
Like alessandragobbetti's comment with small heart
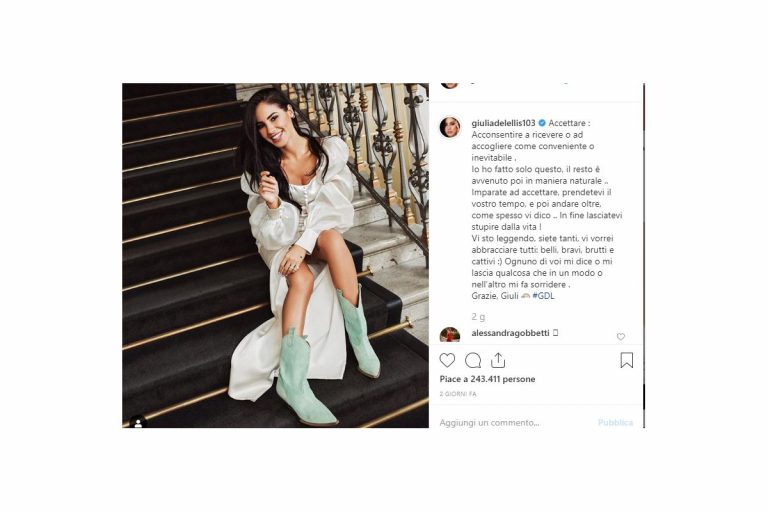[x=621, y=337]
